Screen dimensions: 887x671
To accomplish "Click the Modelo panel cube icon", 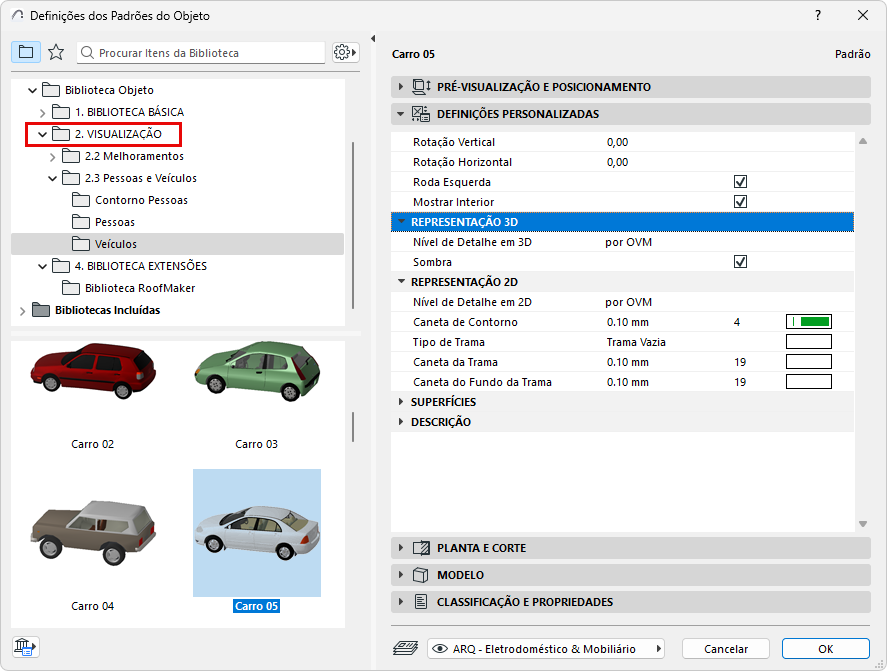I will 421,575.
